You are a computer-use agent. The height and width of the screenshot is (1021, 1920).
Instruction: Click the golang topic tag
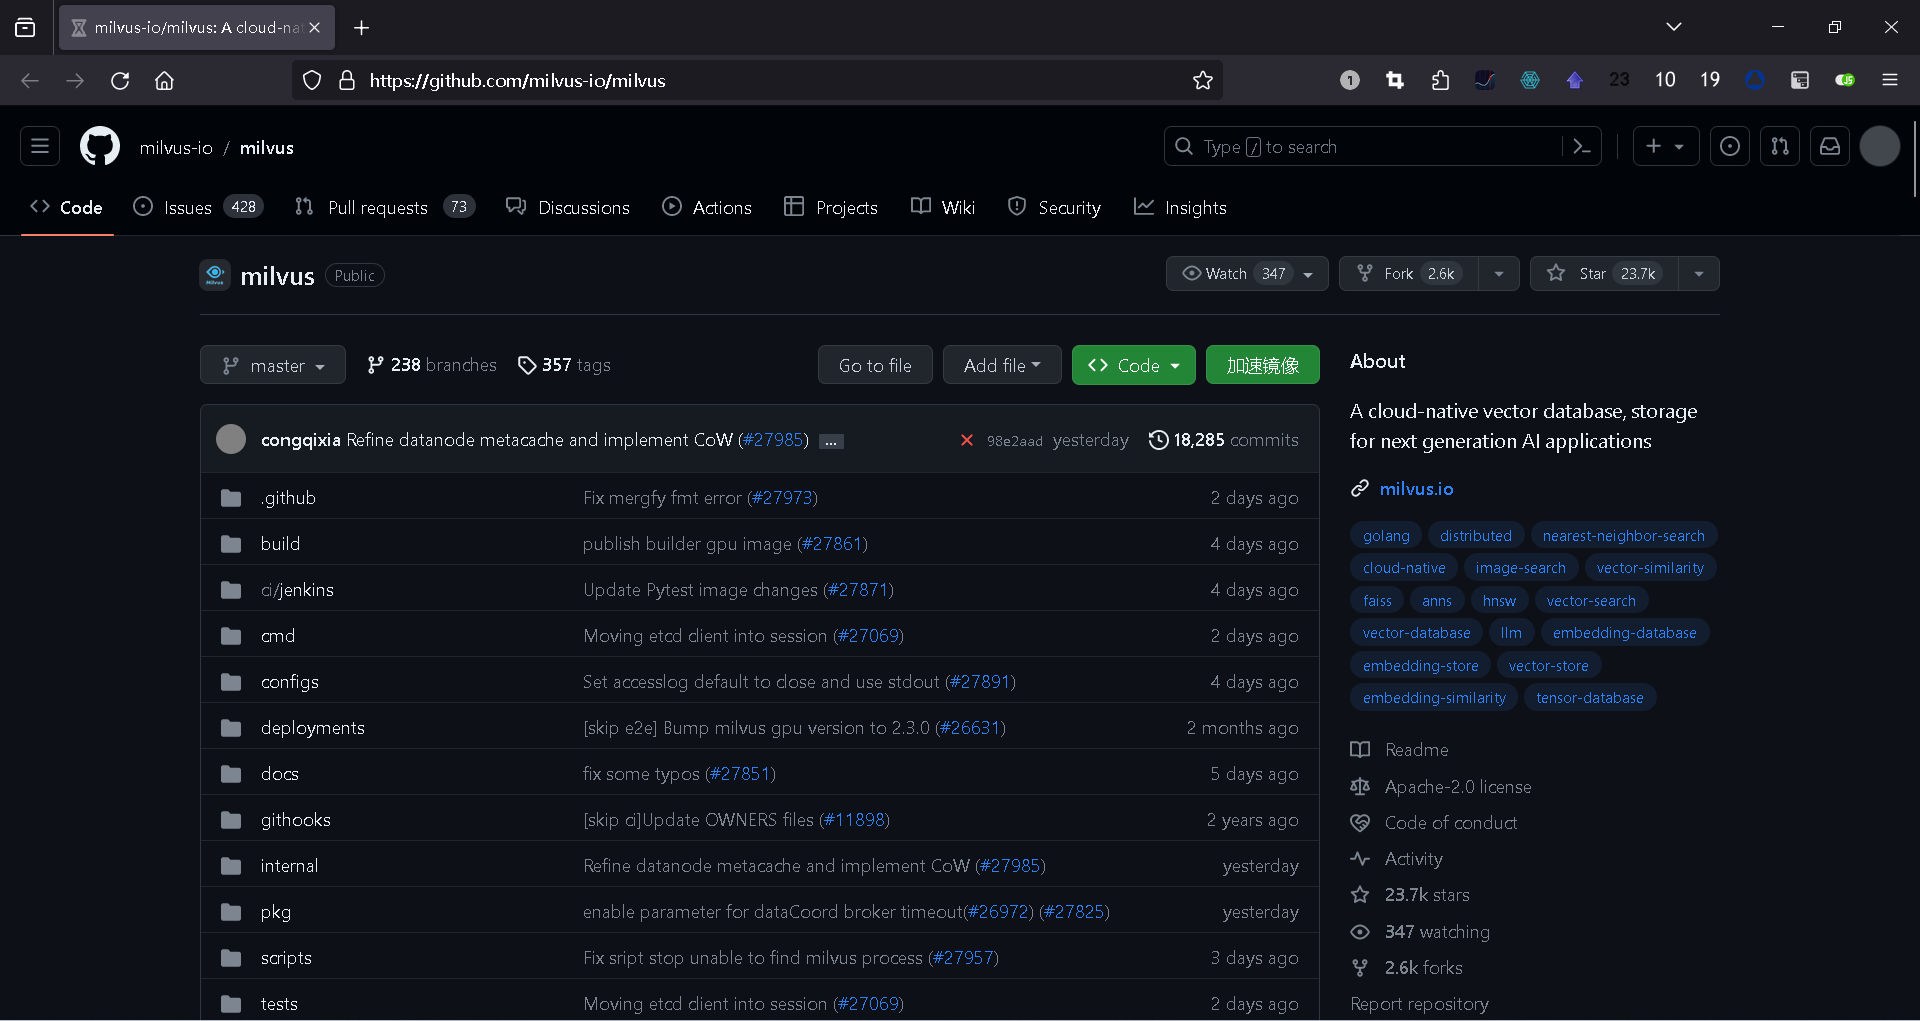coord(1386,536)
